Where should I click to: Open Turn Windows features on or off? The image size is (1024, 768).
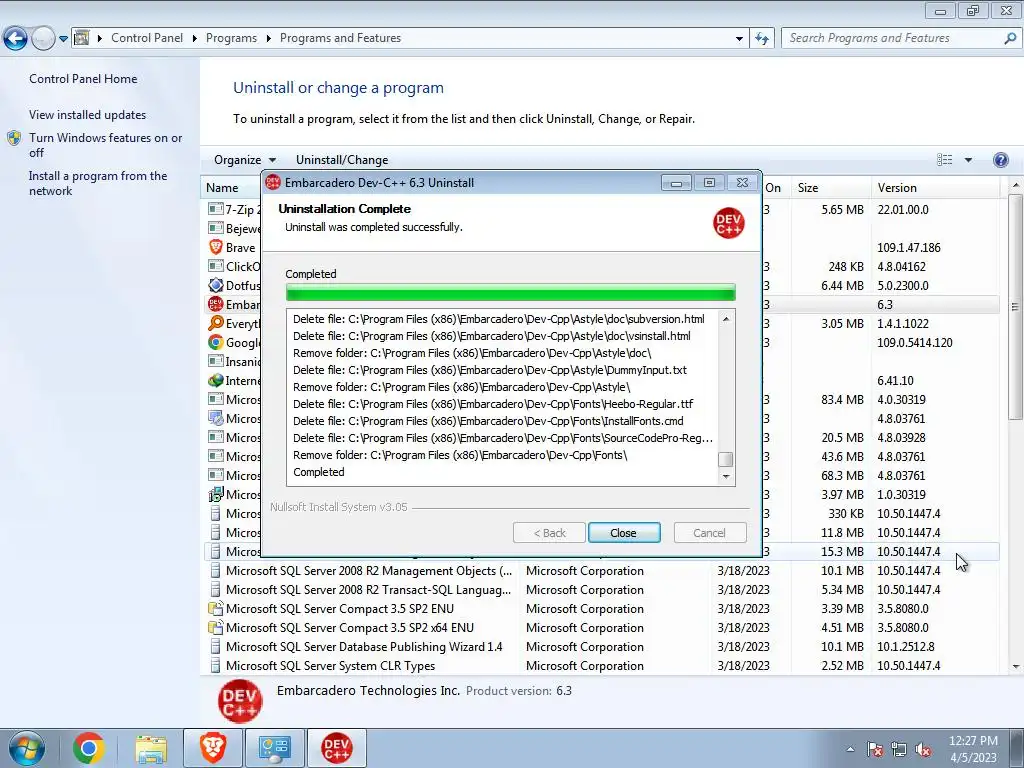(105, 145)
